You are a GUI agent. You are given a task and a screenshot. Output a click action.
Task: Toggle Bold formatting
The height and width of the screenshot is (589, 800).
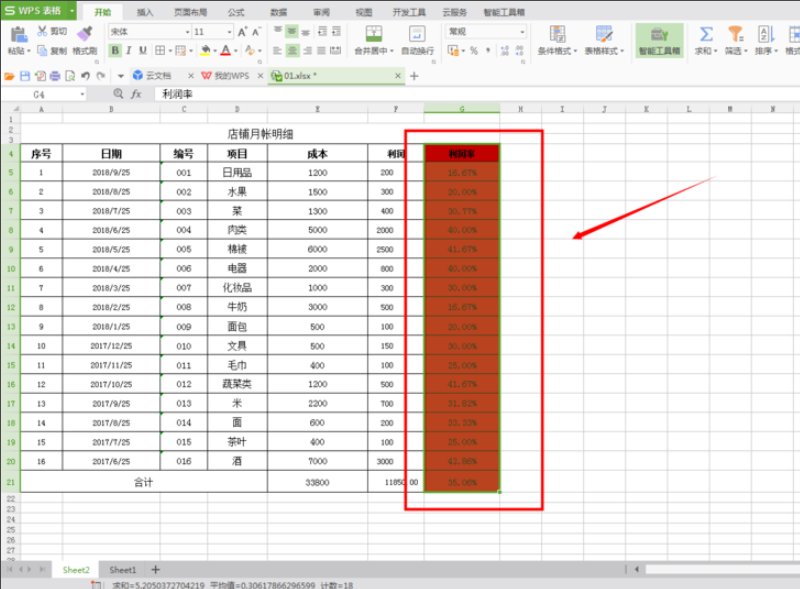pyautogui.click(x=113, y=50)
